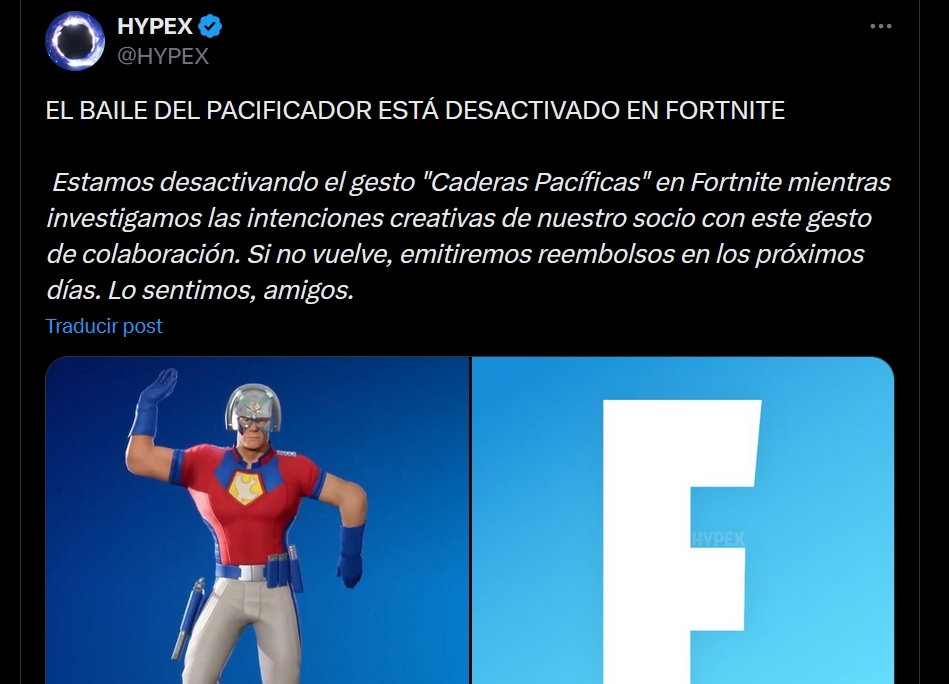The height and width of the screenshot is (684, 949).
Task: Click Peacemaker's blue belt buckle
Action: (246, 571)
